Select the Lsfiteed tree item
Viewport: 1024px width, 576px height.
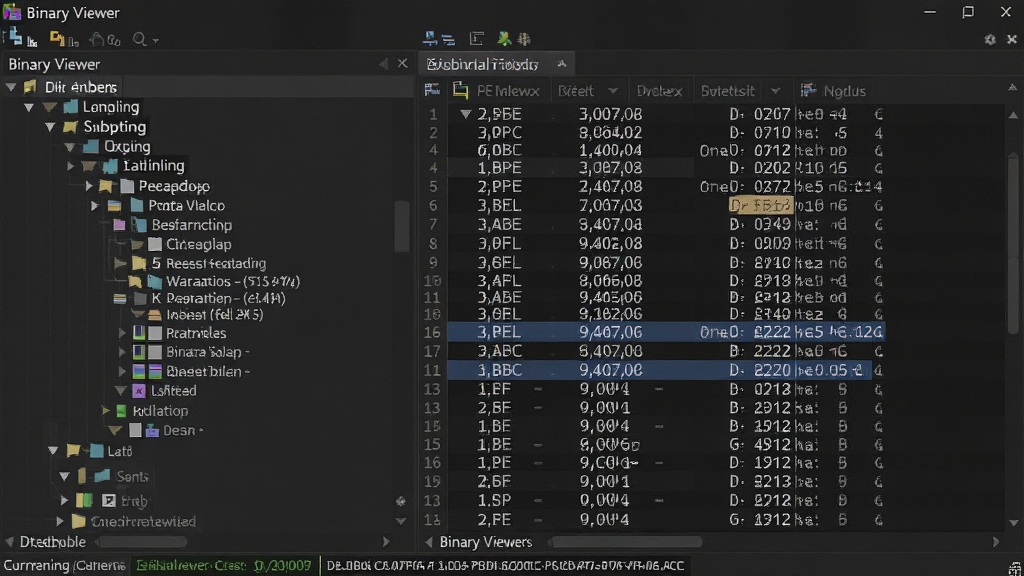[x=174, y=391]
